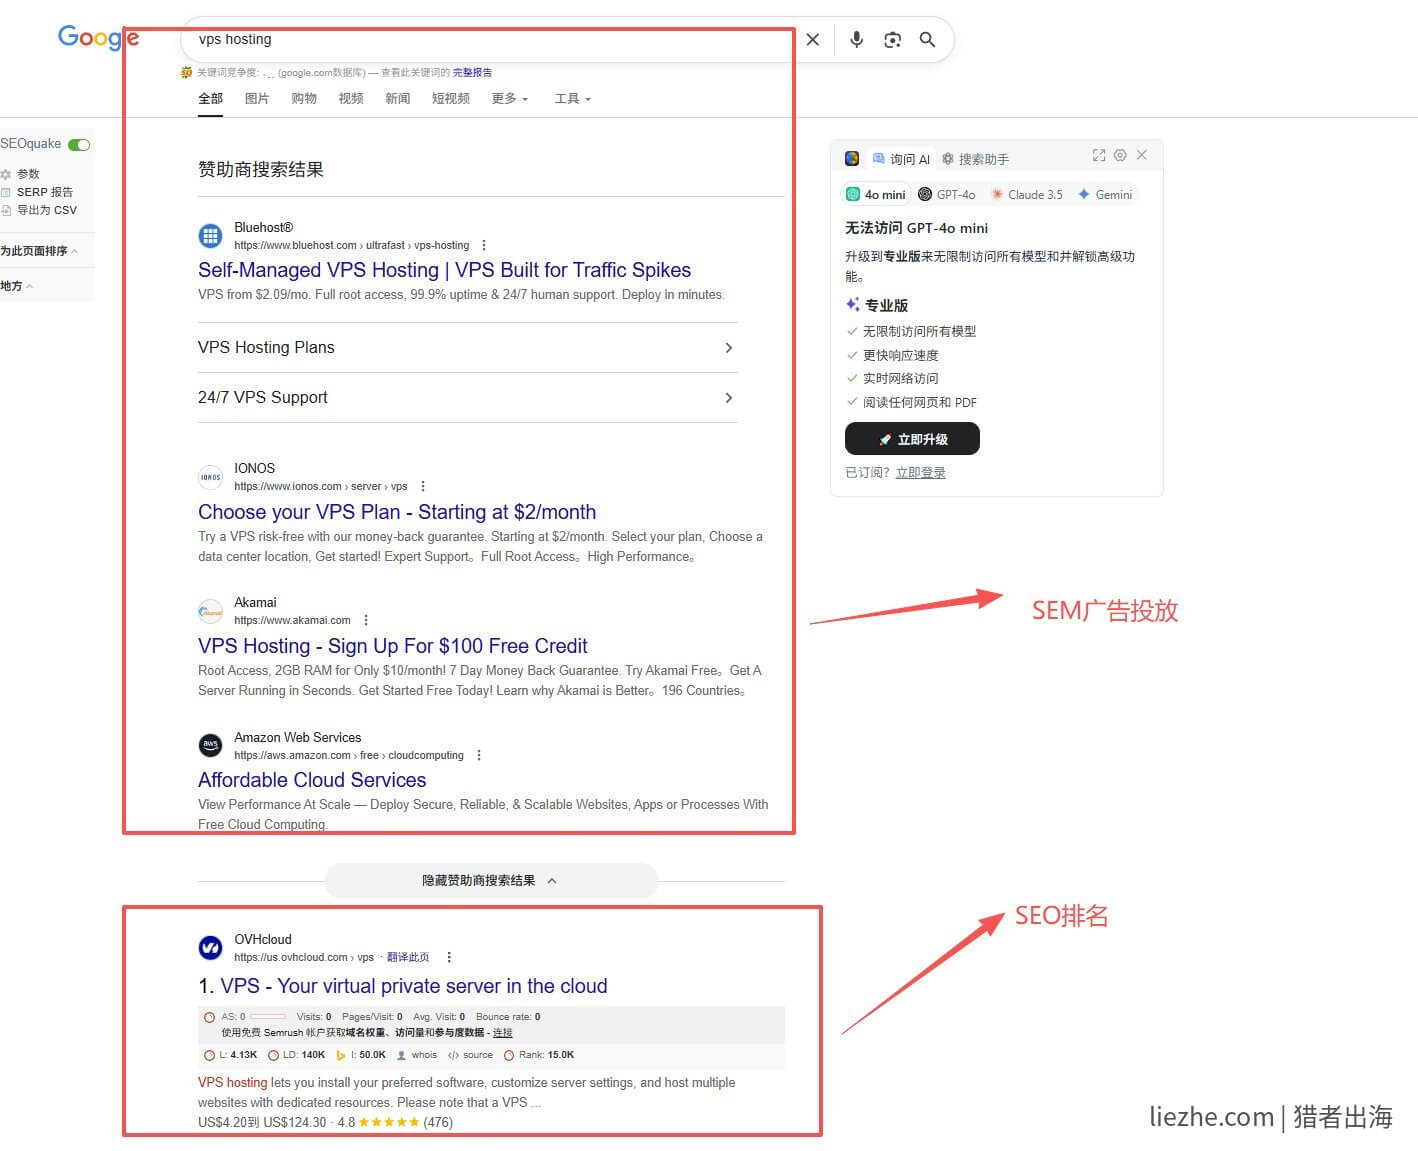
Task: Click the OVHcloud favicon
Action: click(210, 948)
